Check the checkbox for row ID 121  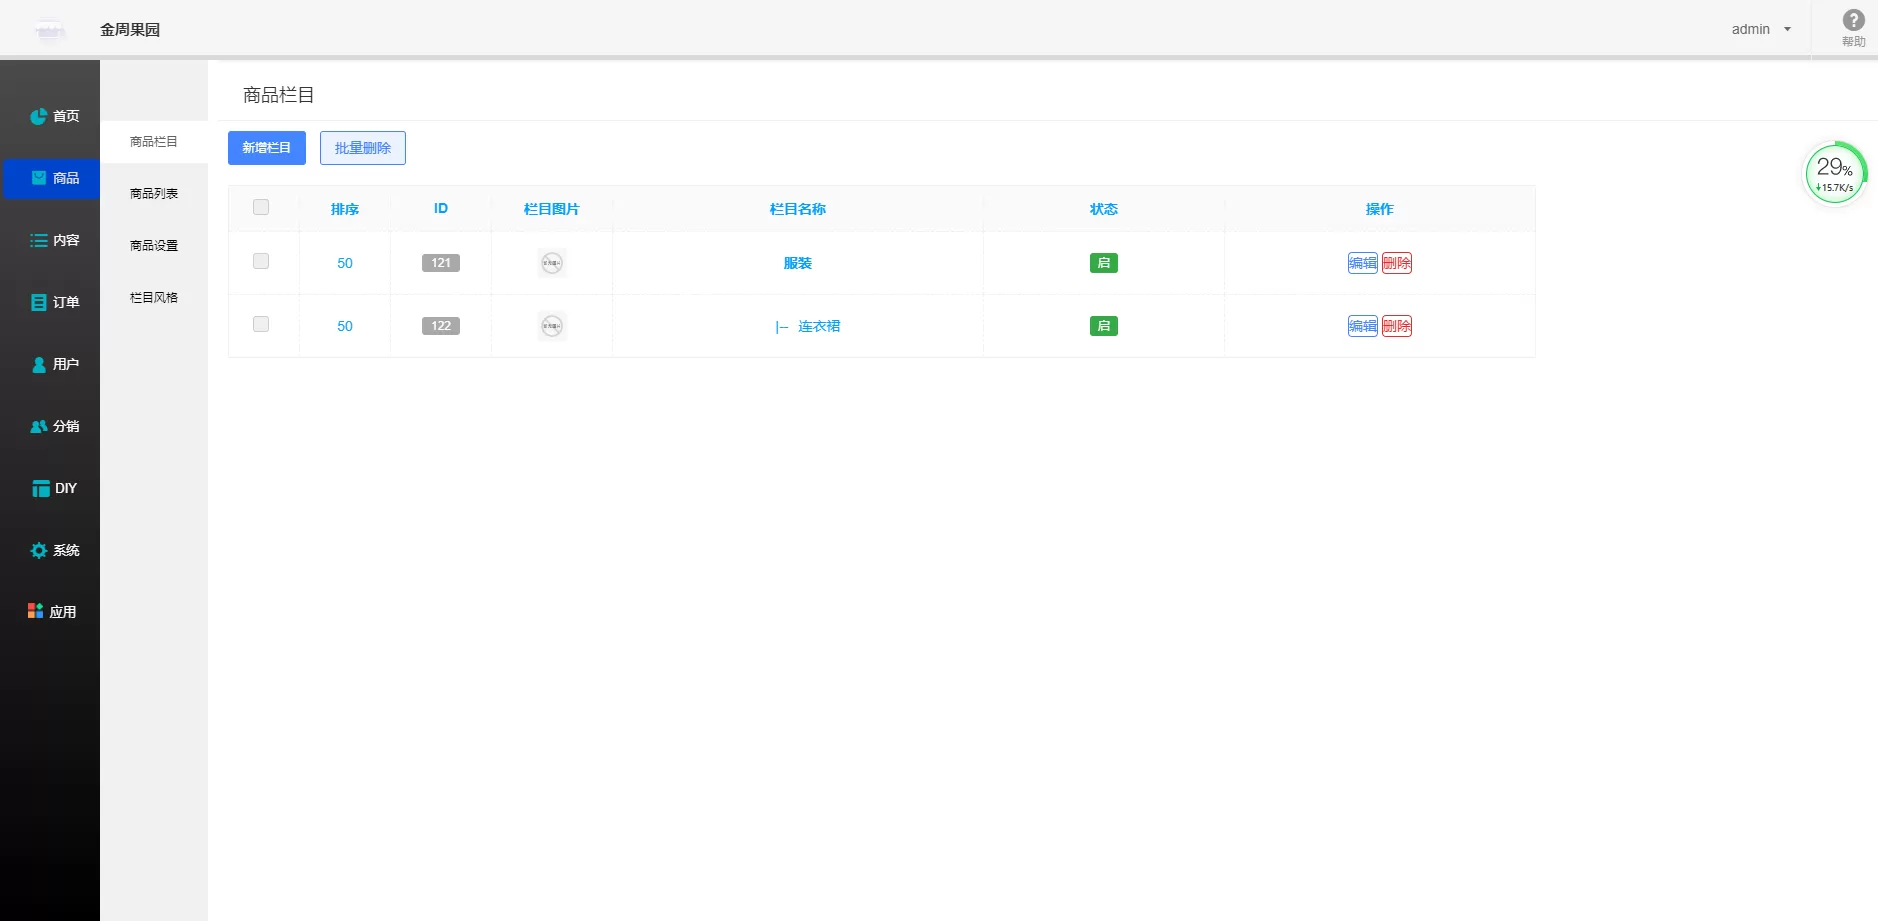[x=261, y=261]
